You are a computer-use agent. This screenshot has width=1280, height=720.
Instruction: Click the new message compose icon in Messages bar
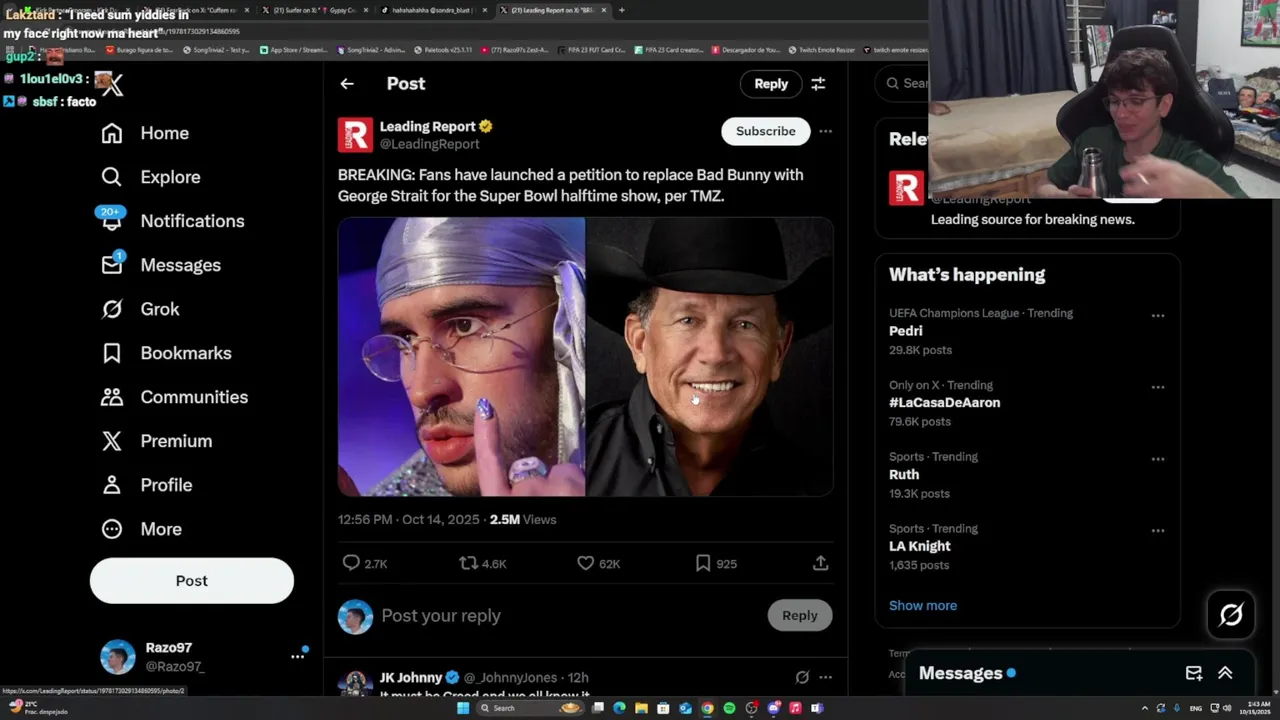pos(1194,673)
